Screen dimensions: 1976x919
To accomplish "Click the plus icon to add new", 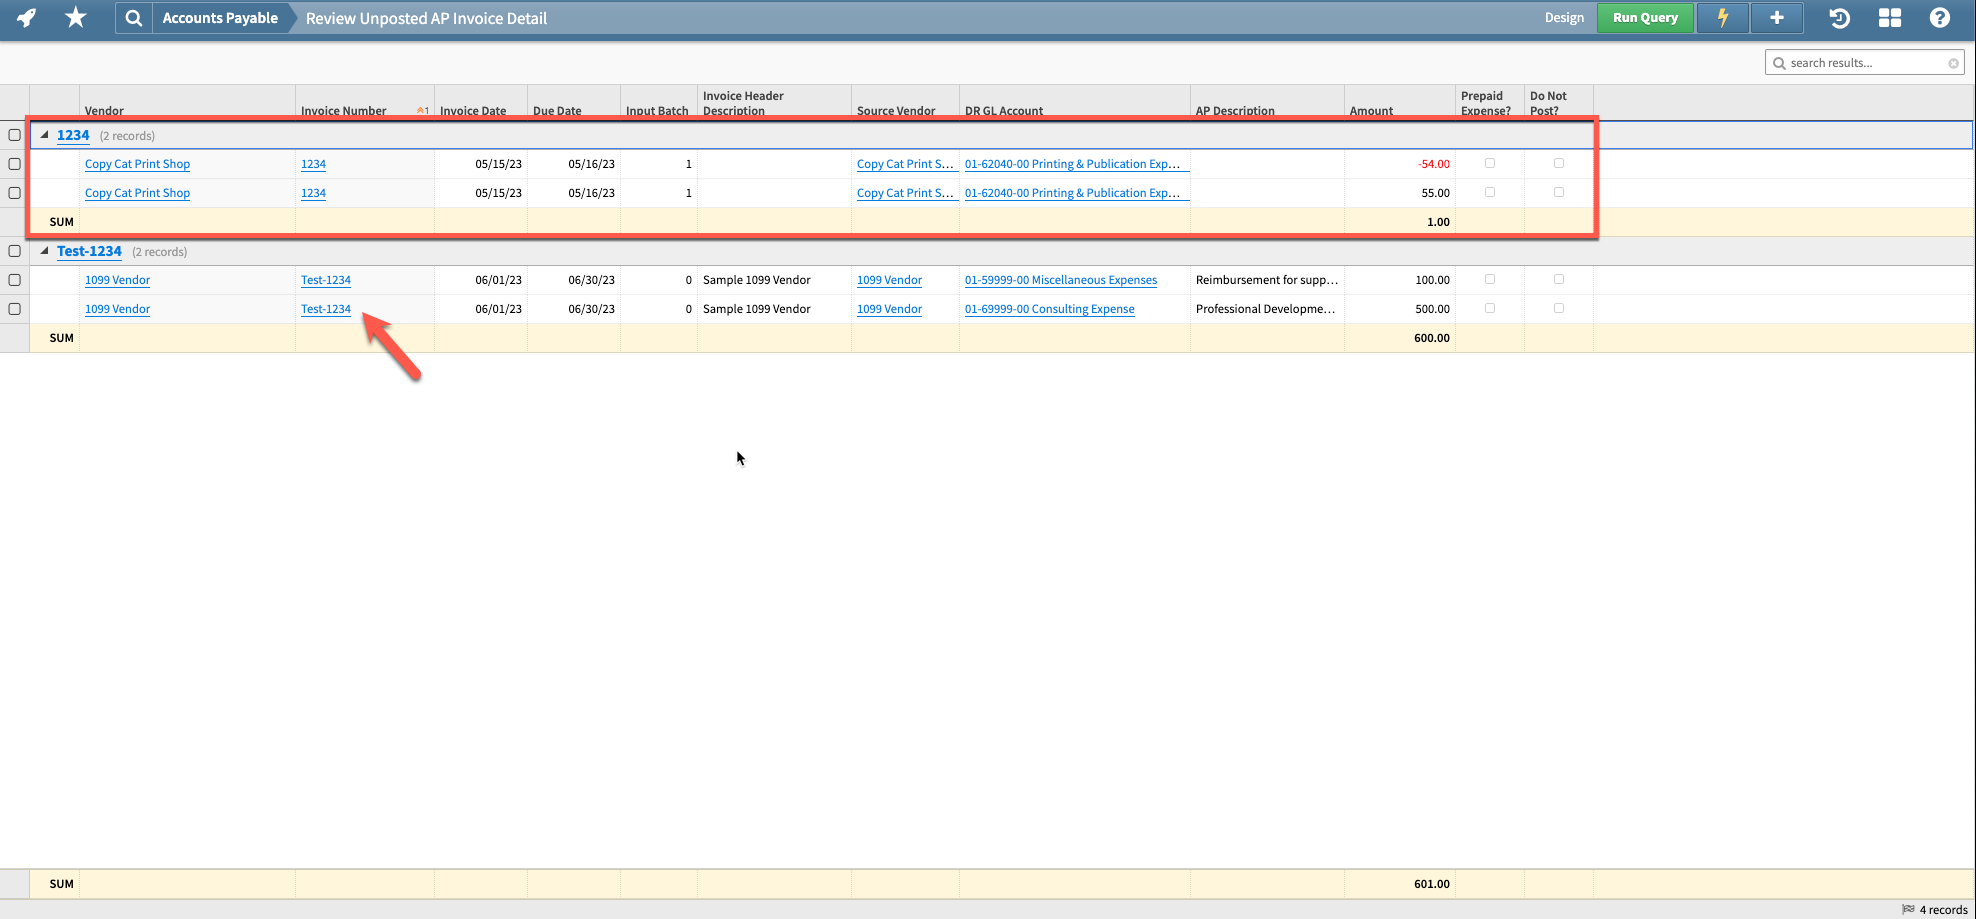I will 1776,17.
